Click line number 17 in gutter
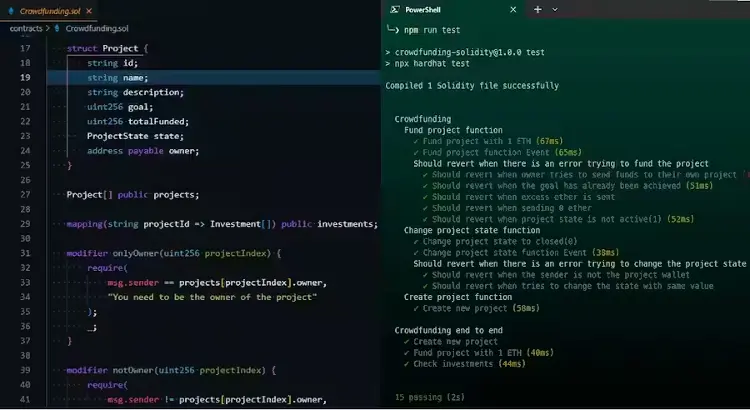 click(x=25, y=48)
